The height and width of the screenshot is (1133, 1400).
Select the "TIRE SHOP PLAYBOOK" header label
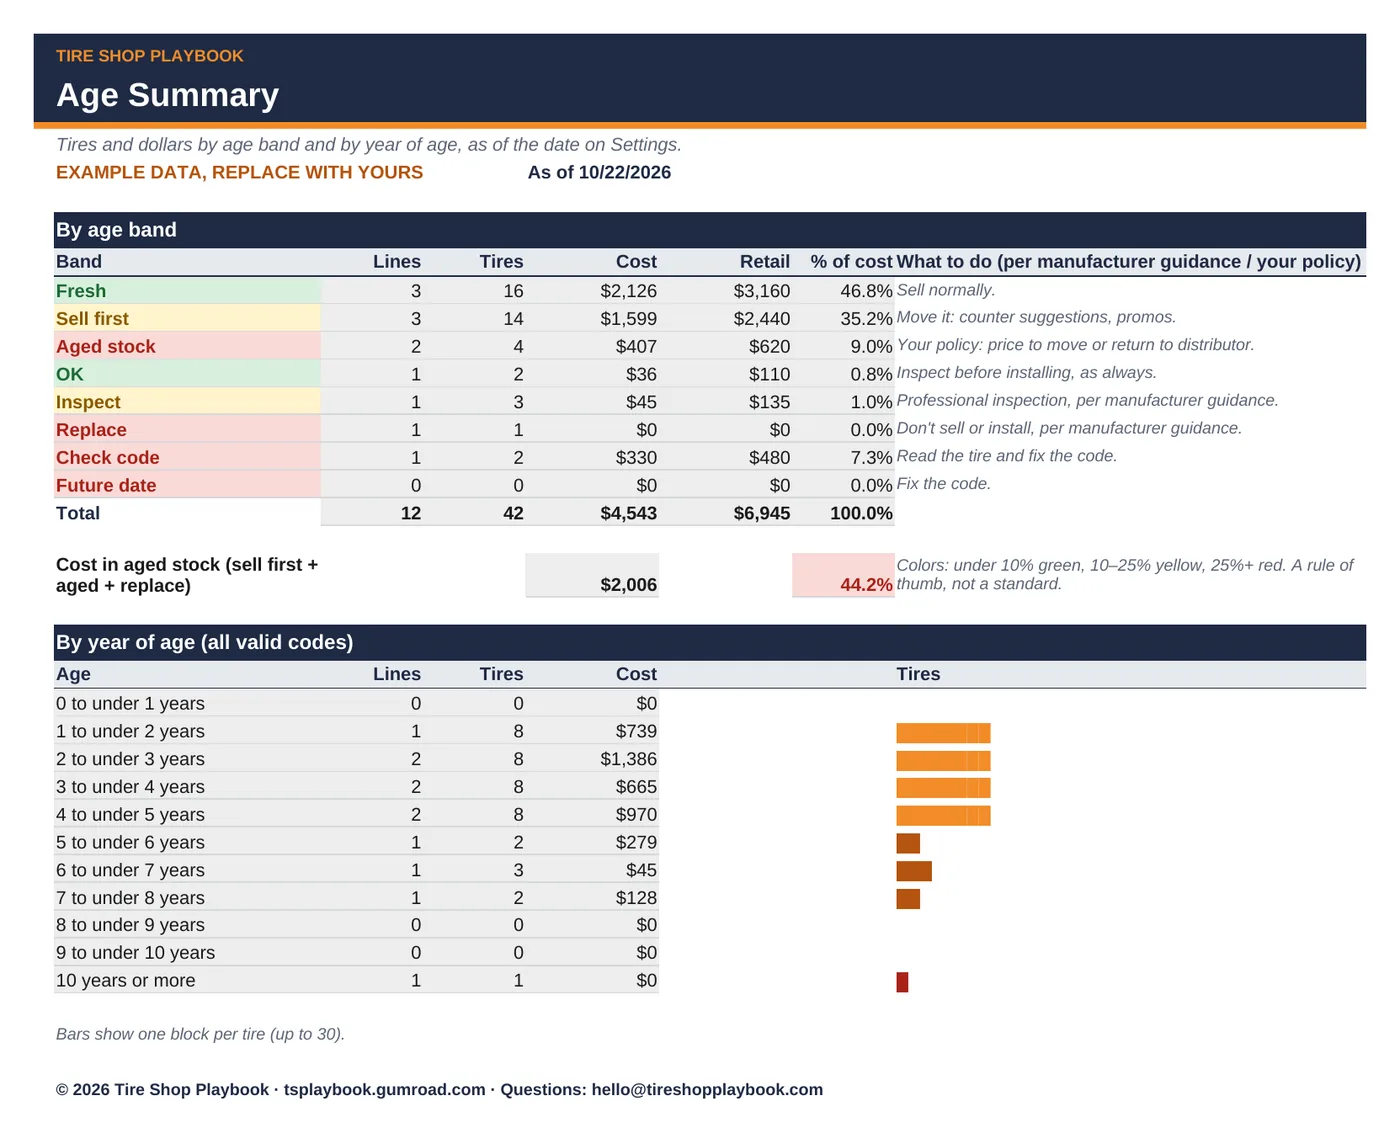coord(150,56)
